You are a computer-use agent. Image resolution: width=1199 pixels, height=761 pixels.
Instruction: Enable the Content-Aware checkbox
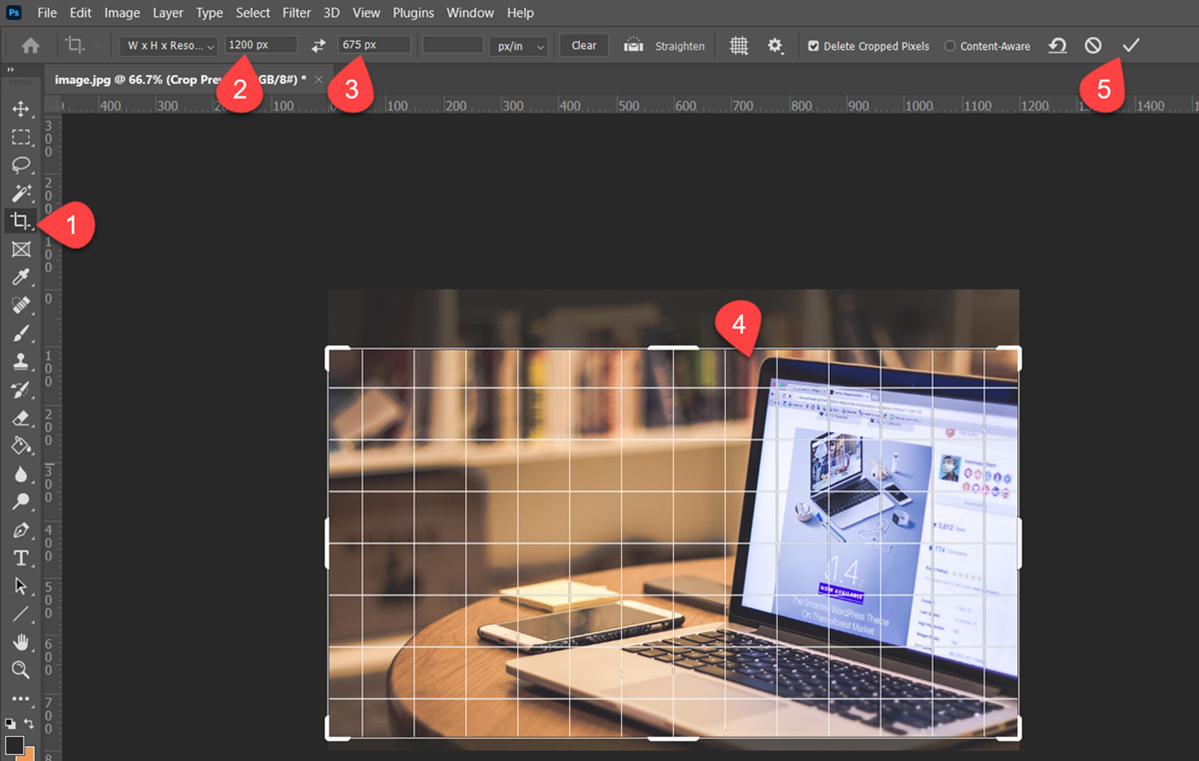pyautogui.click(x=950, y=46)
